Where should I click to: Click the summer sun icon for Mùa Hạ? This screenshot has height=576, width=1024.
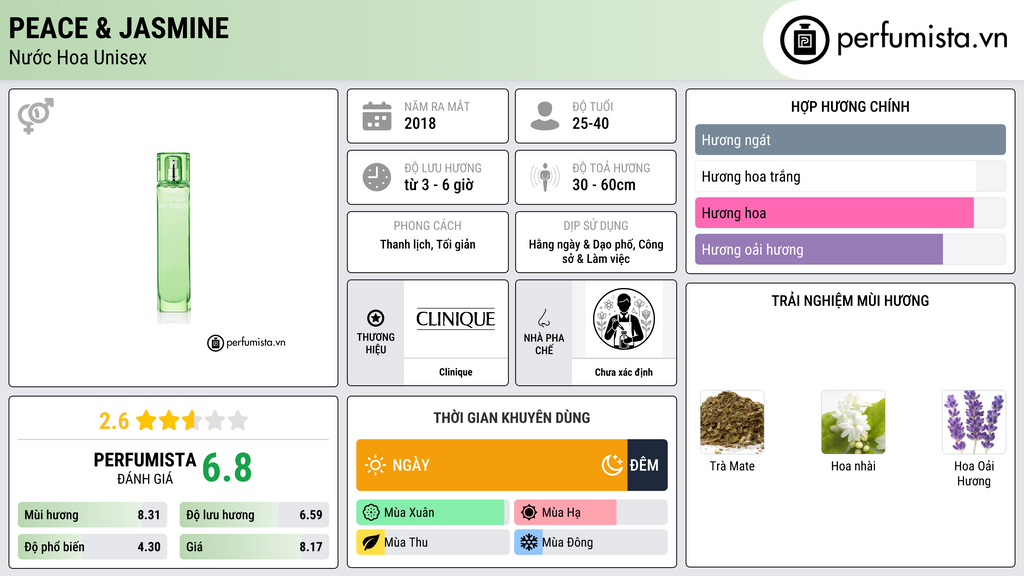(x=529, y=513)
